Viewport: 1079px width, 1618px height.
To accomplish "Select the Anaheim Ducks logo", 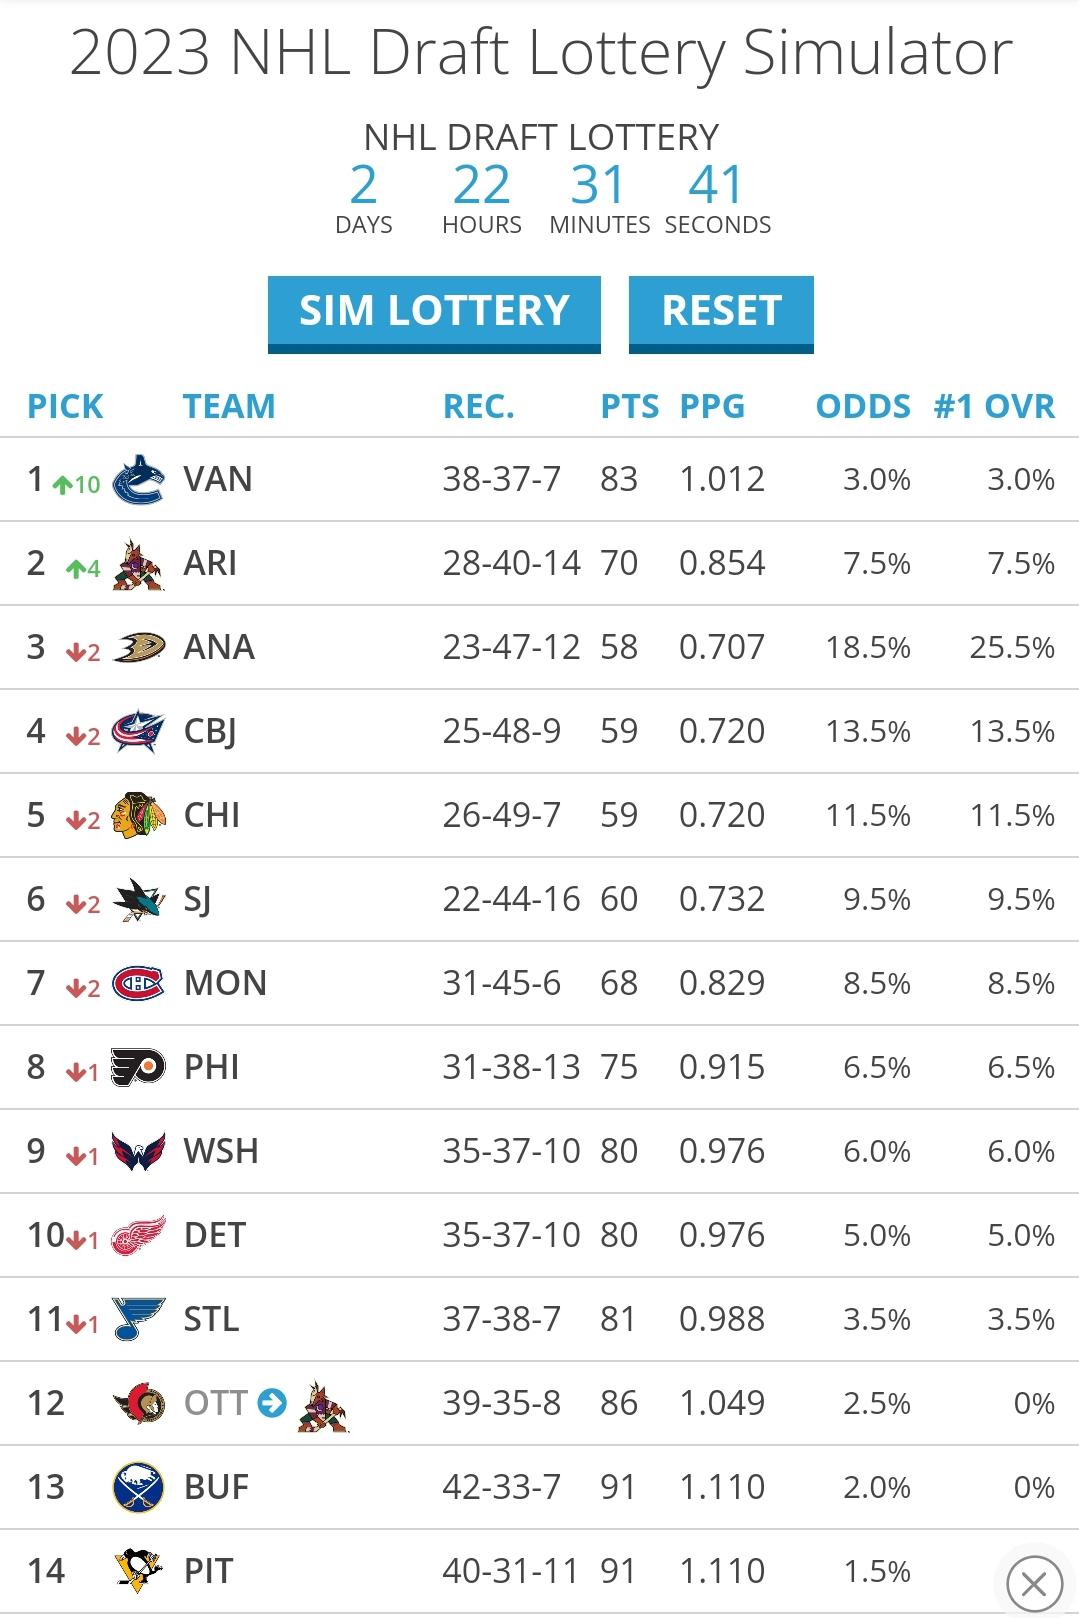I will (138, 648).
